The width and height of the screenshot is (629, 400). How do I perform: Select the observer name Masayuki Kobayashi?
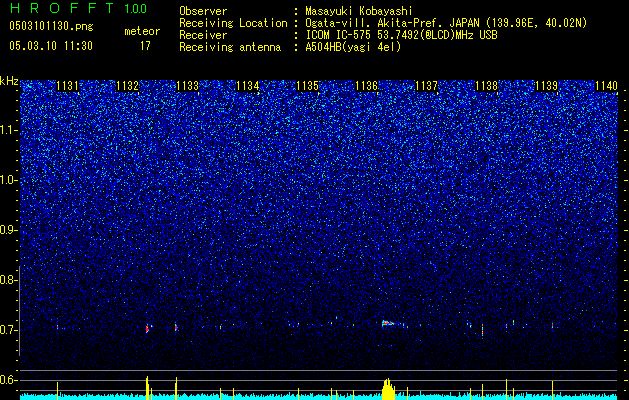pyautogui.click(x=359, y=11)
